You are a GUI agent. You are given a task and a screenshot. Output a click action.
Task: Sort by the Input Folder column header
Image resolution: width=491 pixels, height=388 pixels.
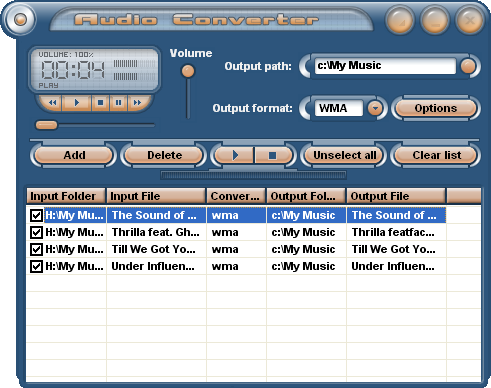click(x=66, y=196)
